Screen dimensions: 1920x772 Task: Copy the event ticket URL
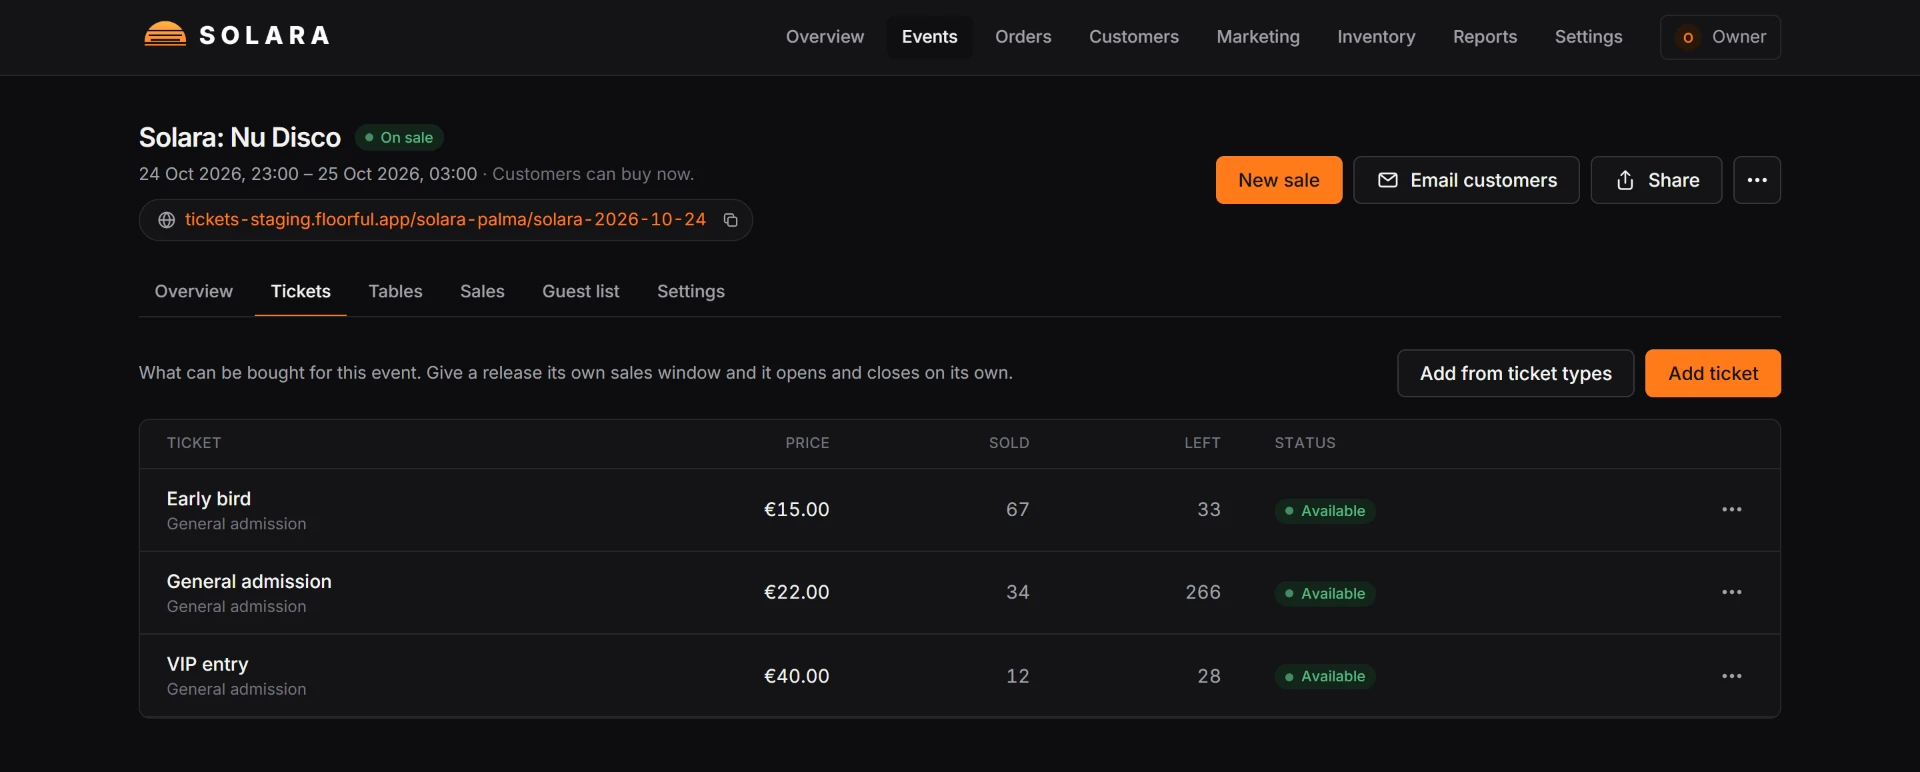(731, 220)
